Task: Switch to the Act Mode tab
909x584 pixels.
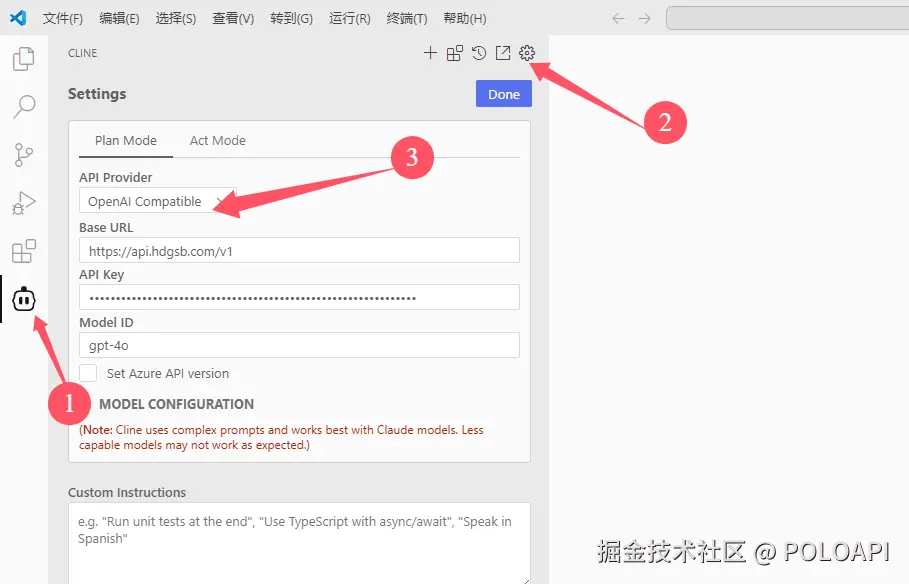Action: tap(217, 141)
